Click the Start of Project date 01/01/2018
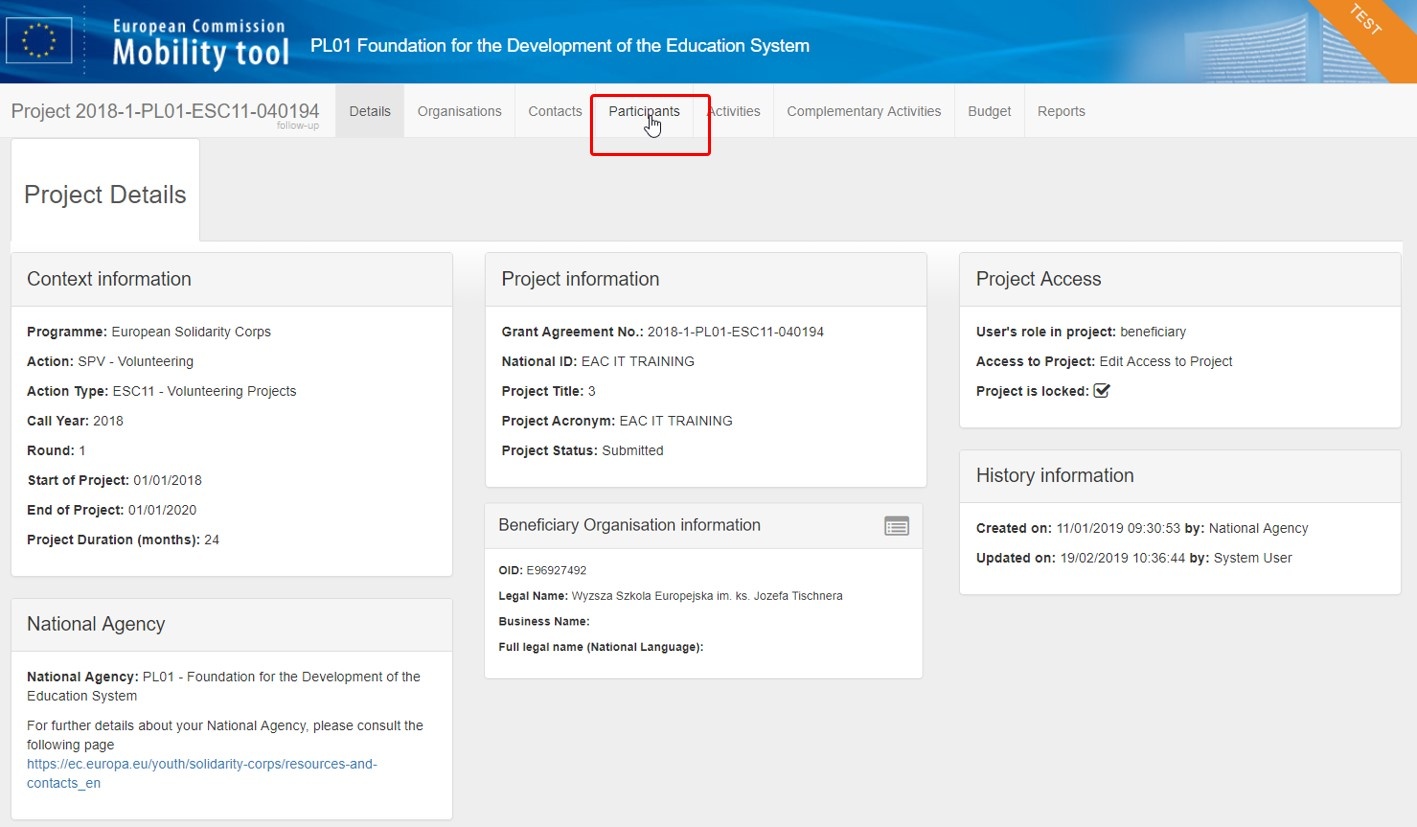Image resolution: width=1417 pixels, height=827 pixels. click(x=167, y=480)
